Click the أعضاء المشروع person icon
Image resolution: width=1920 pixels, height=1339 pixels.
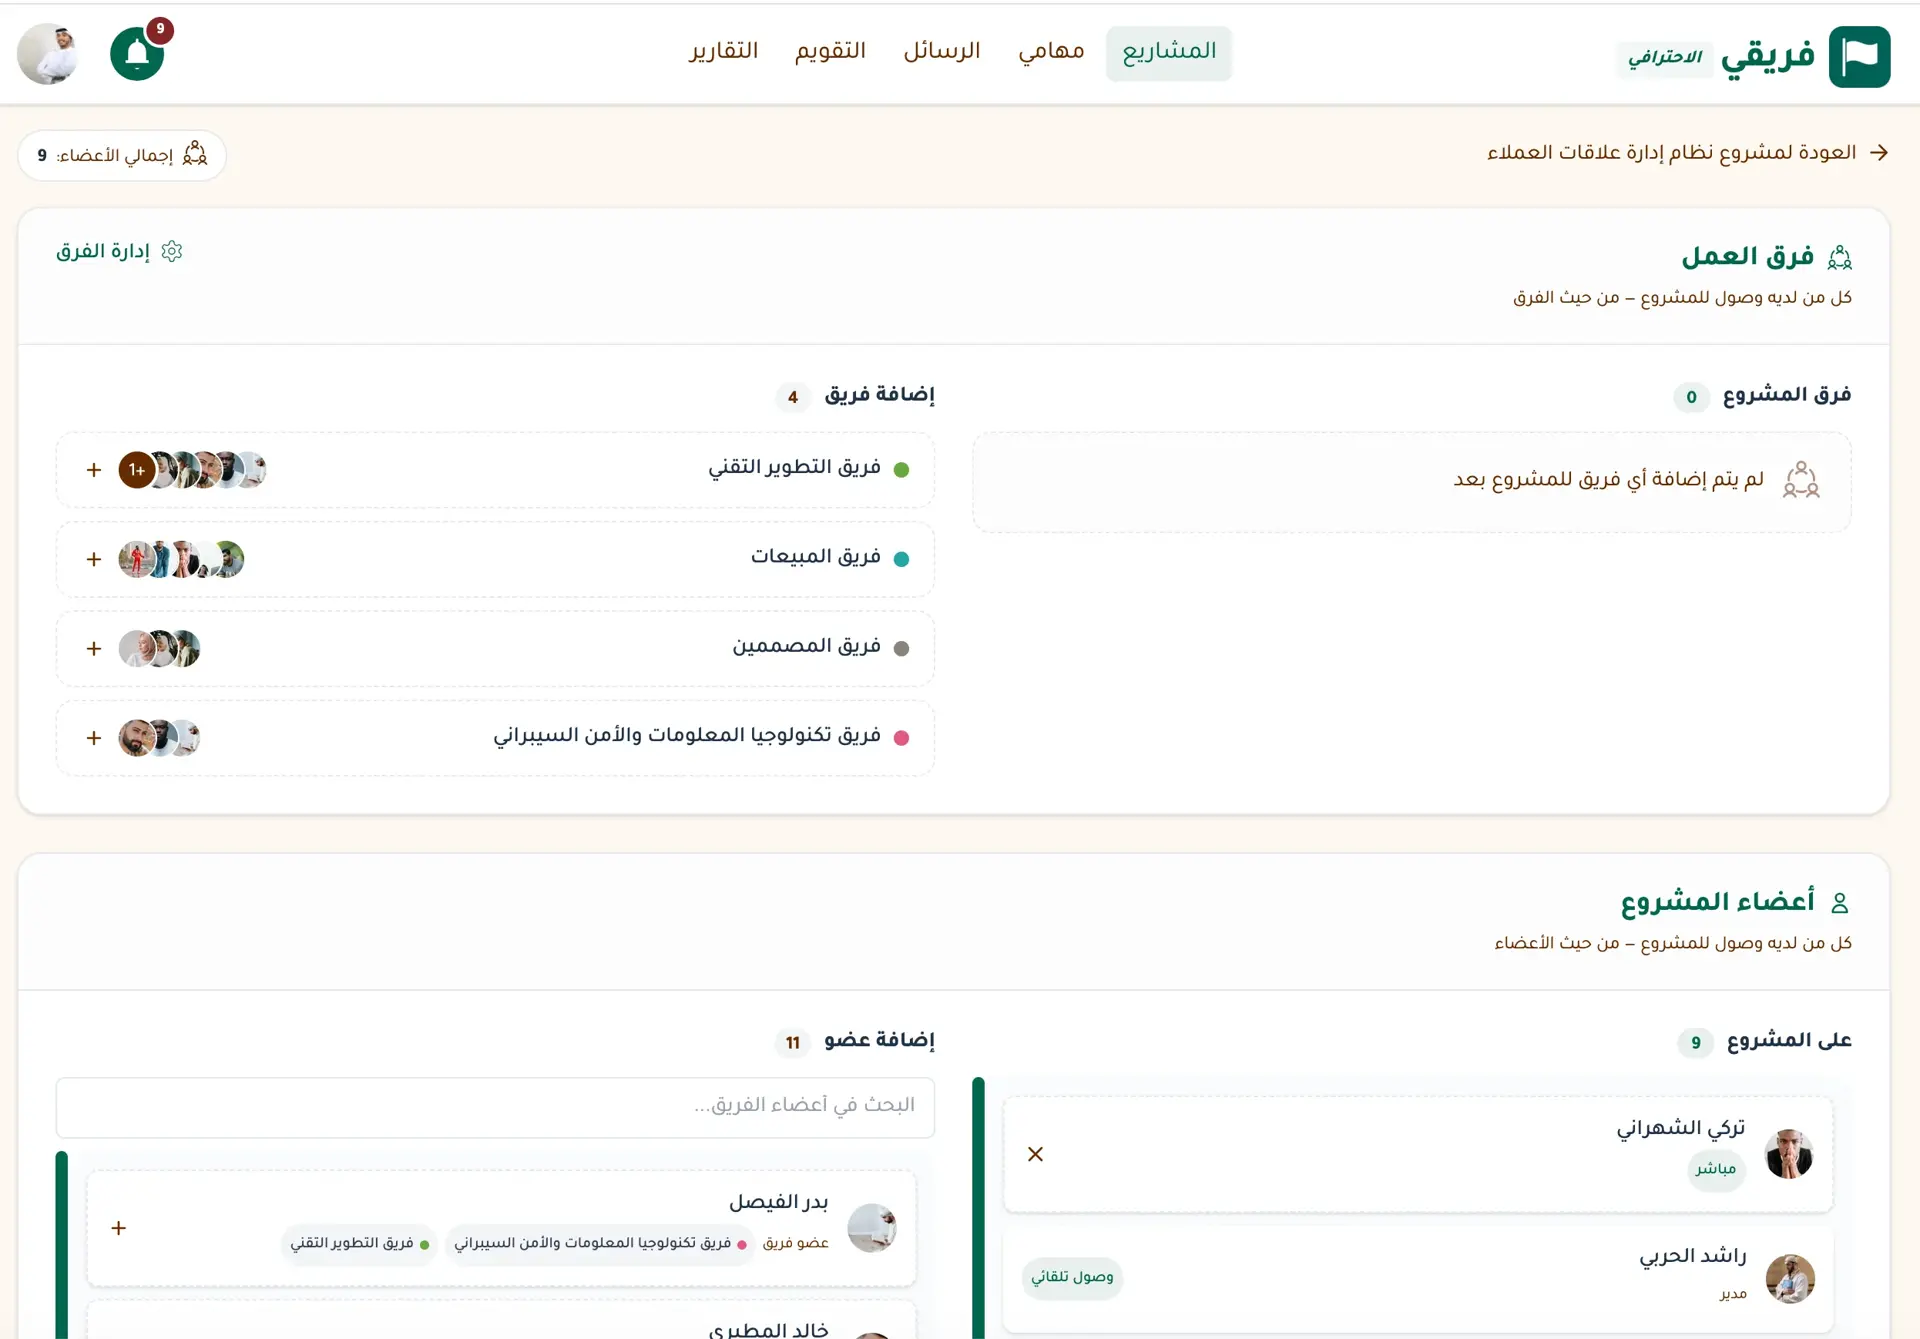pos(1839,903)
